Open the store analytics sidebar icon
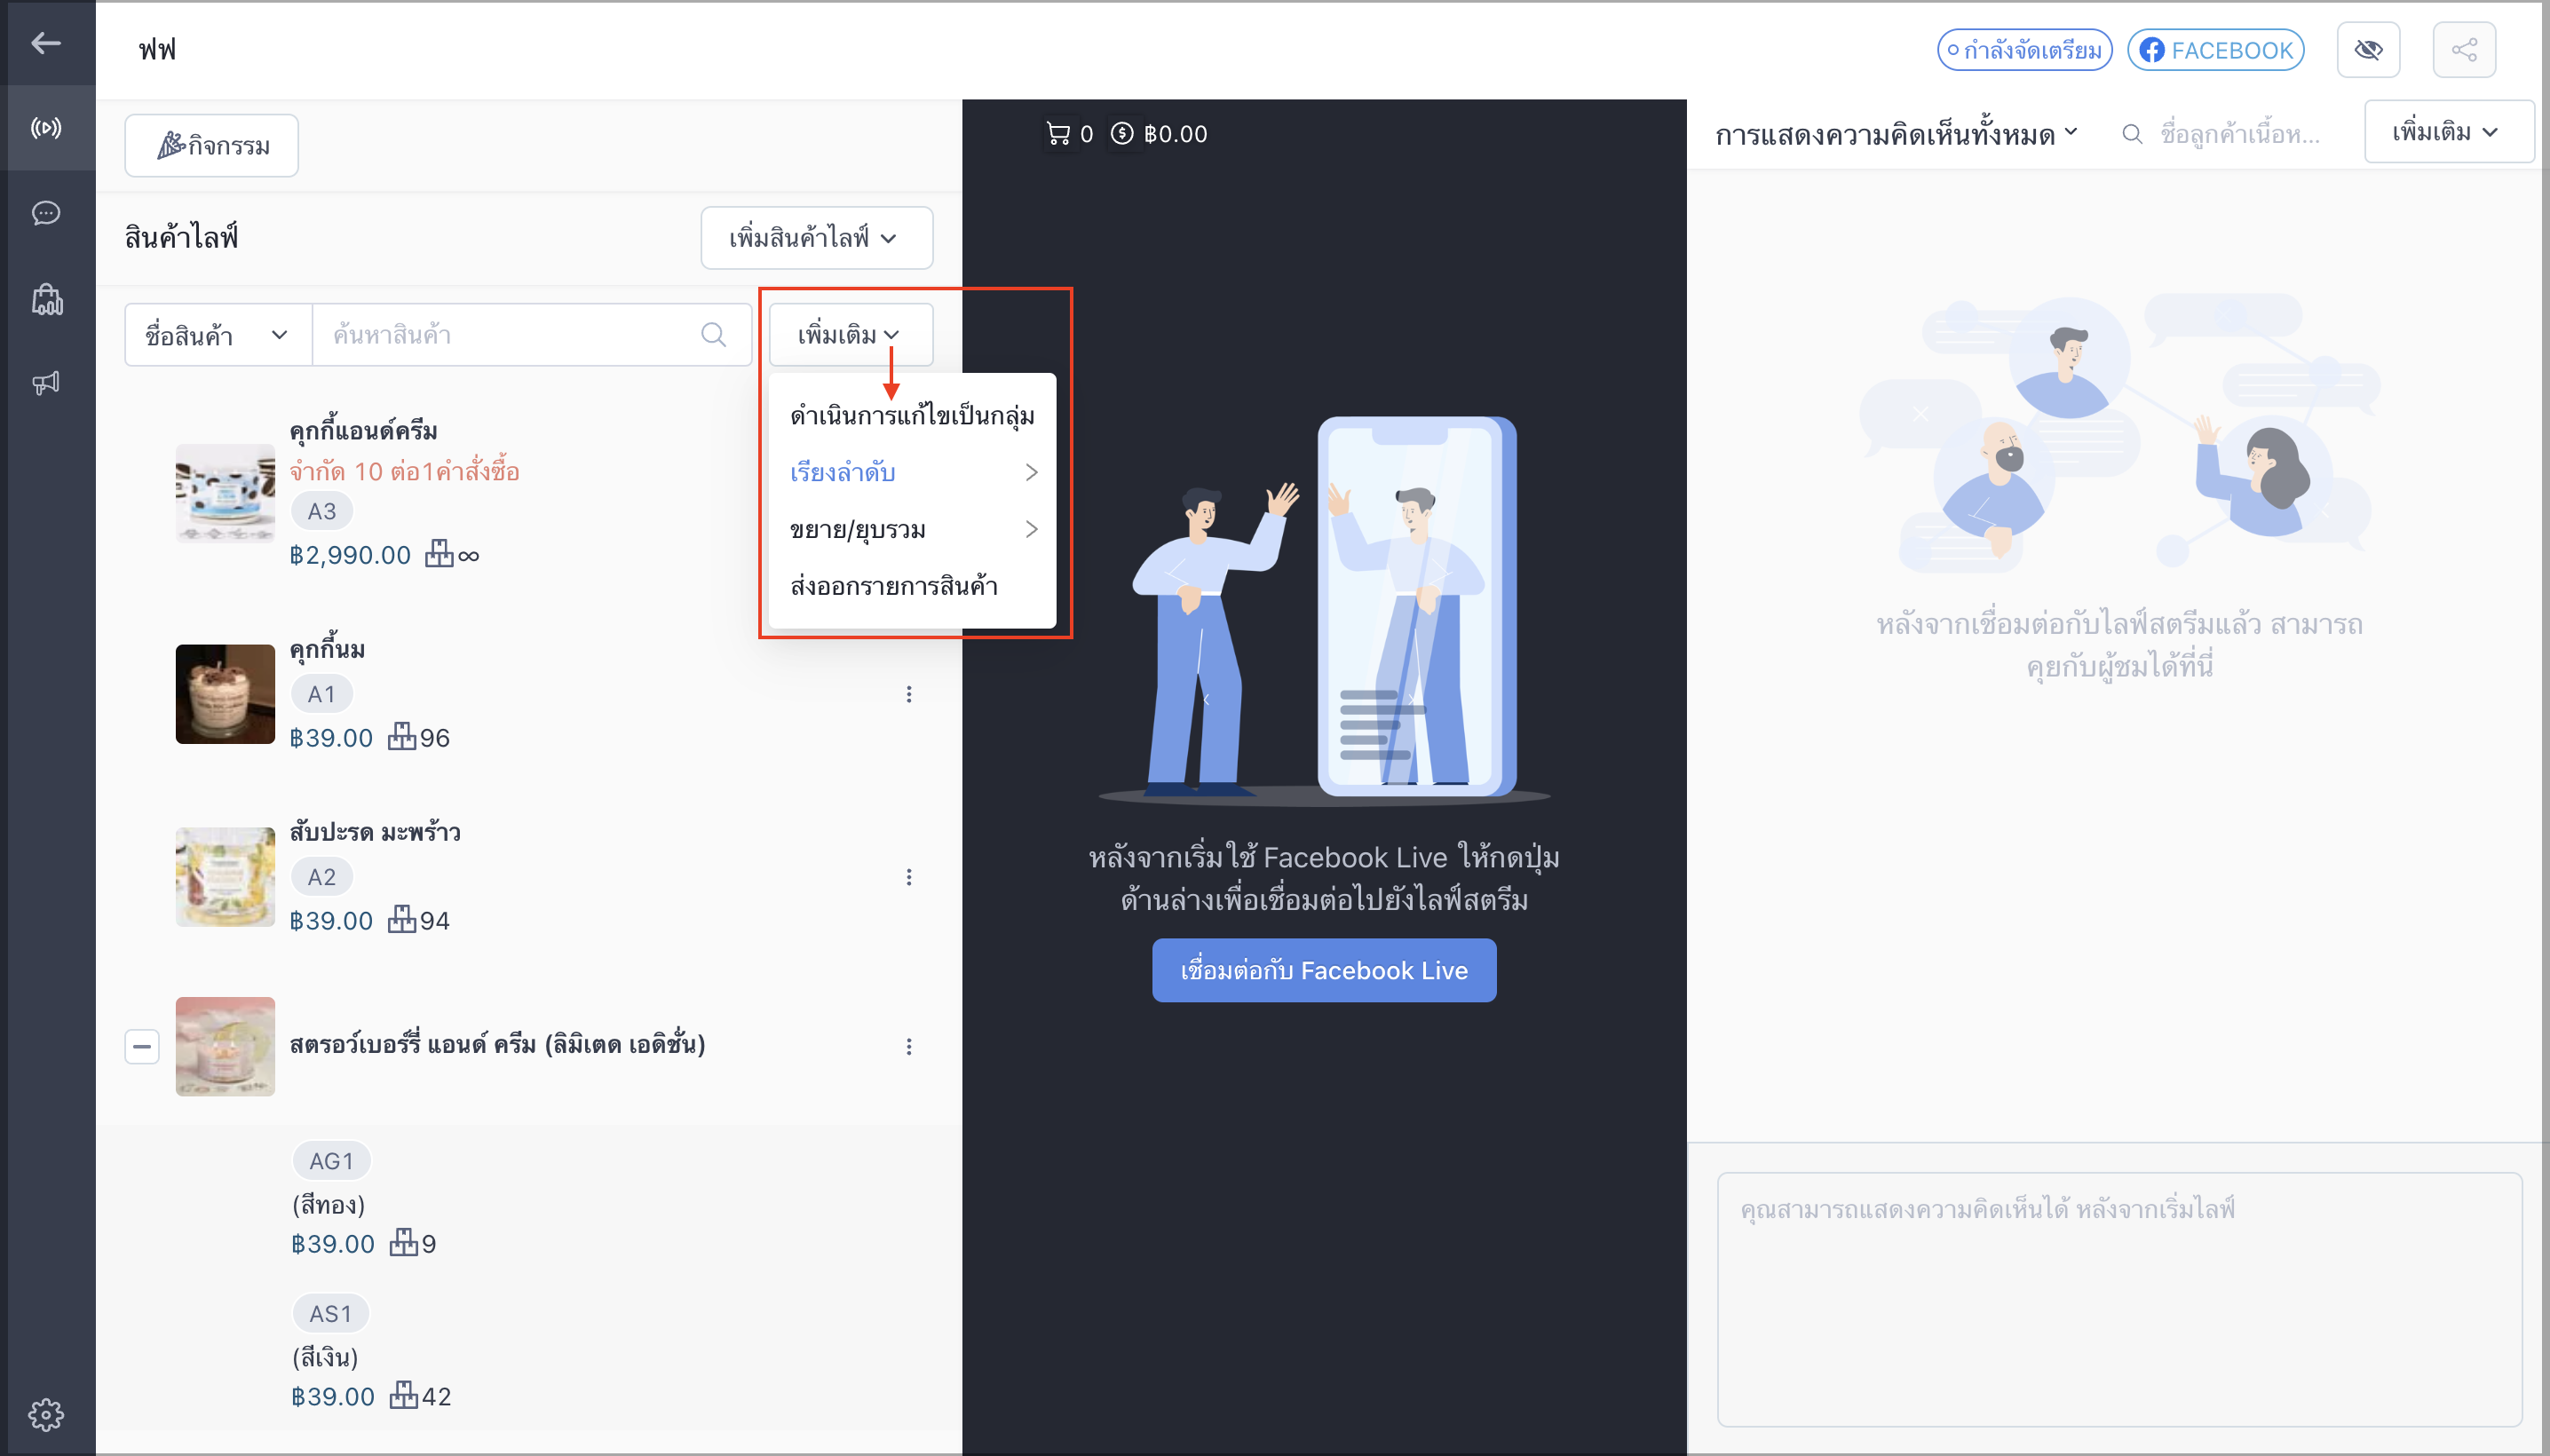 [46, 299]
